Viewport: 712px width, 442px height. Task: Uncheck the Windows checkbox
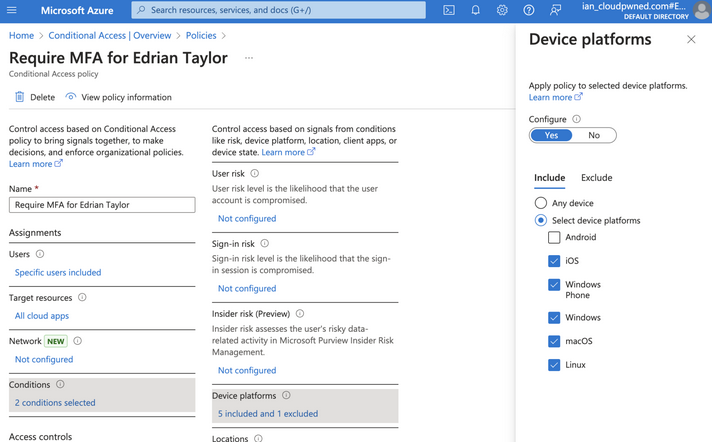coord(554,318)
